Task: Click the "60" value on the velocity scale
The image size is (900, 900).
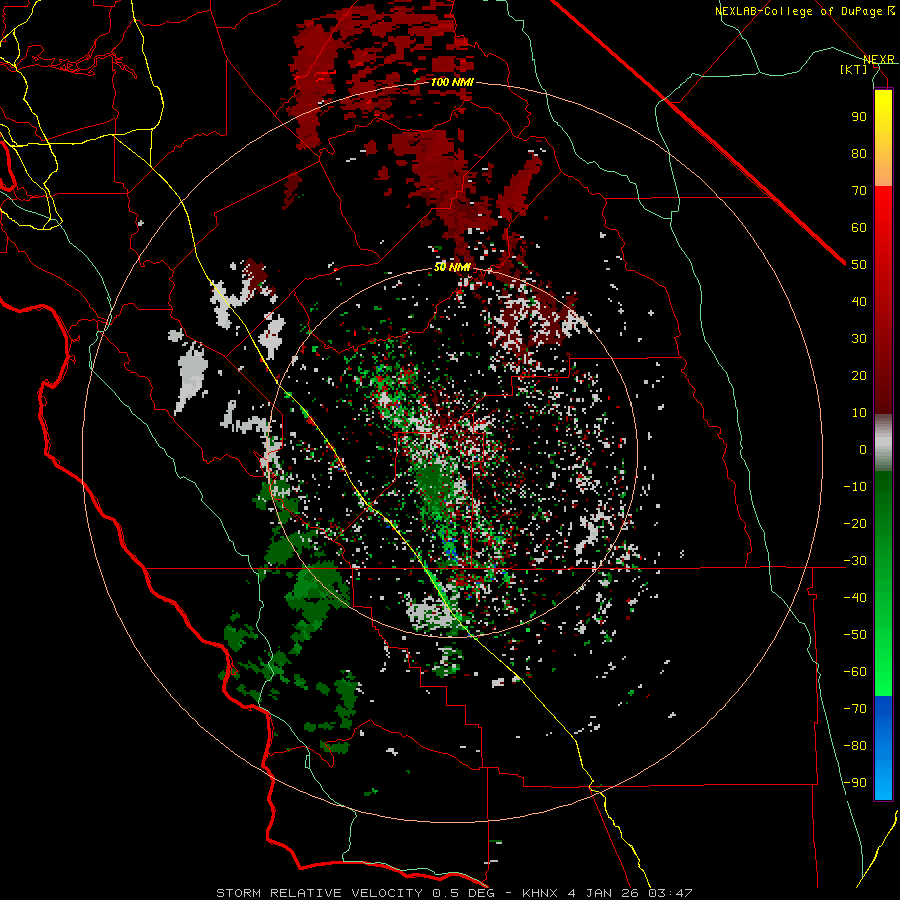Action: (859, 227)
